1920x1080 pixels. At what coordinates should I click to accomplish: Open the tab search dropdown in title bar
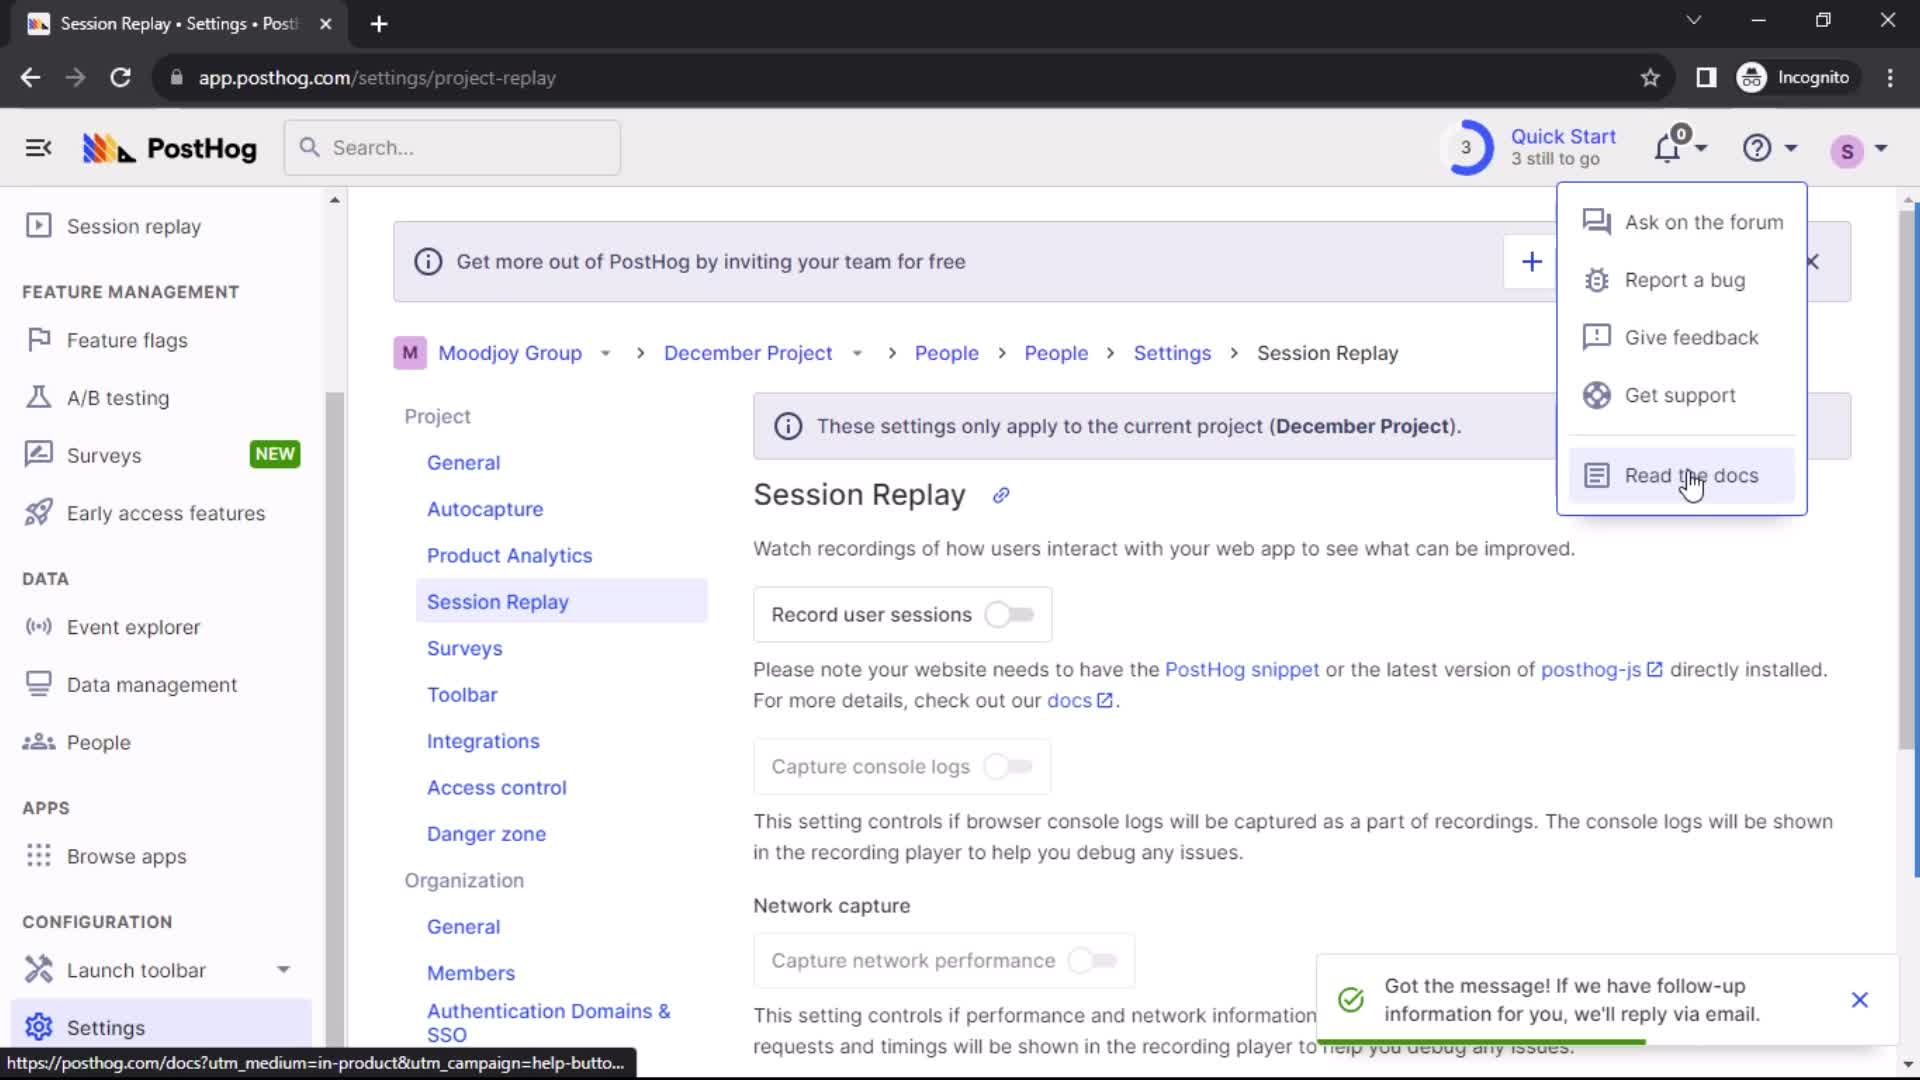pyautogui.click(x=1693, y=20)
